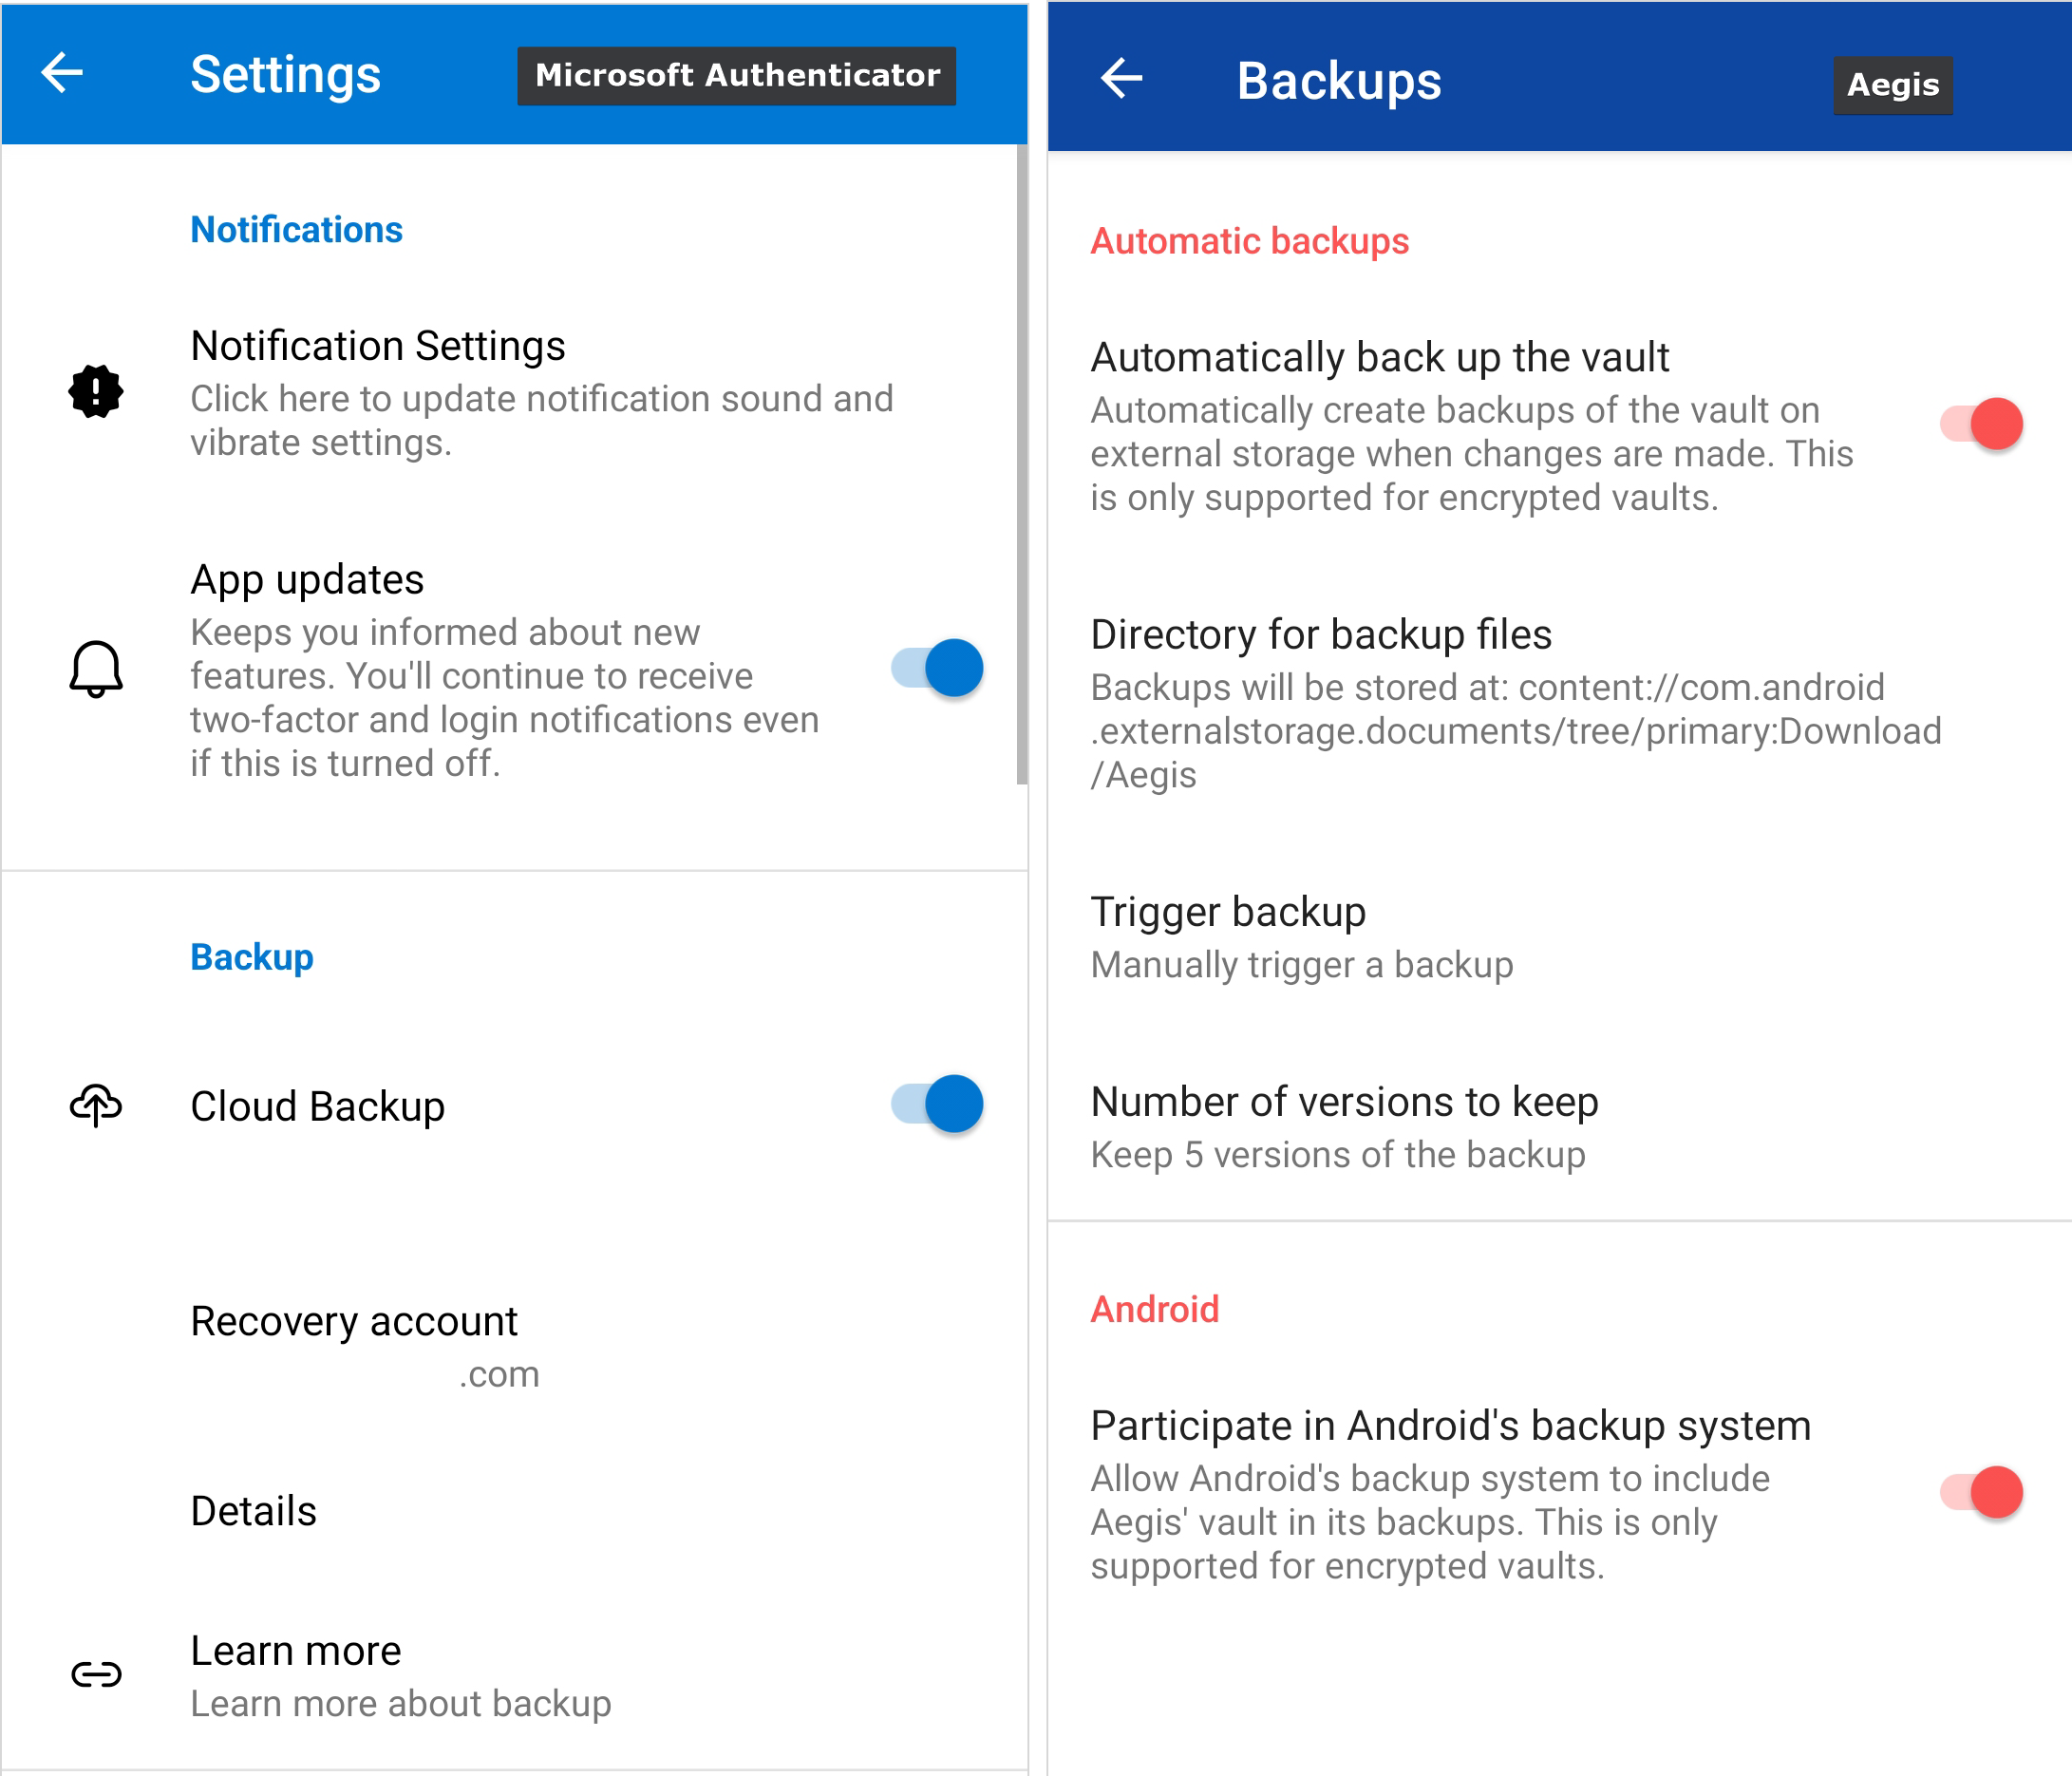Image resolution: width=2072 pixels, height=1776 pixels.
Task: Open Directory for backup files
Action: 1560,704
